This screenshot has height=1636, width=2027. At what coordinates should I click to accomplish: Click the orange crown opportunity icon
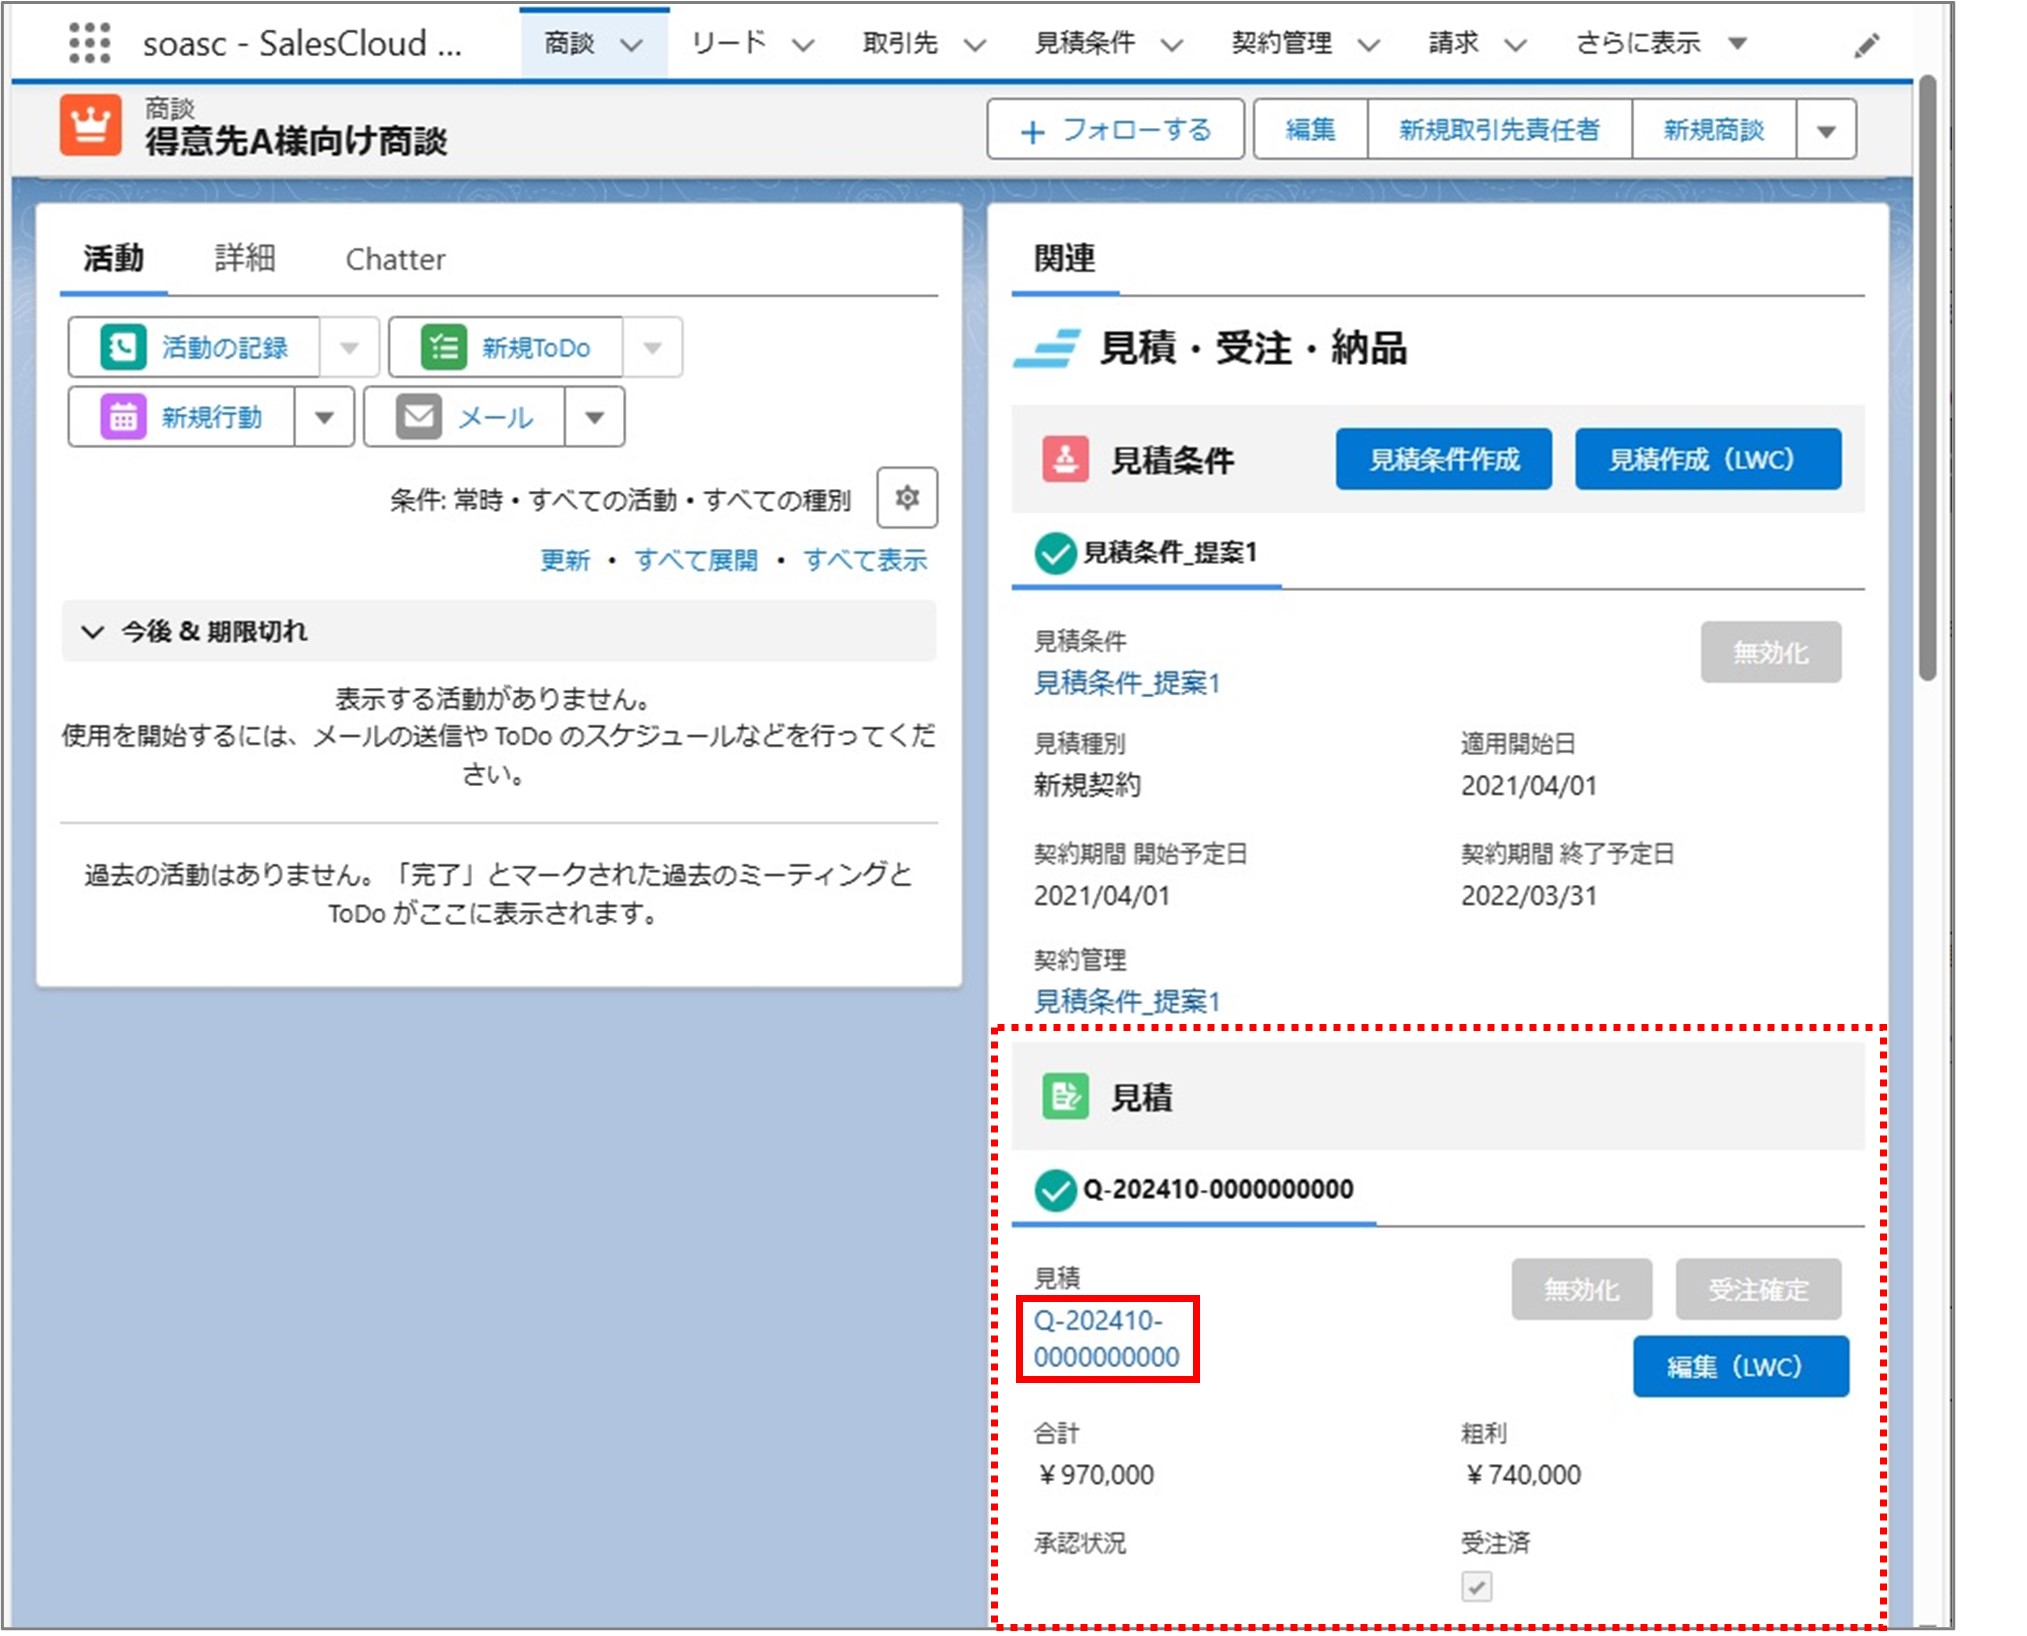click(91, 126)
